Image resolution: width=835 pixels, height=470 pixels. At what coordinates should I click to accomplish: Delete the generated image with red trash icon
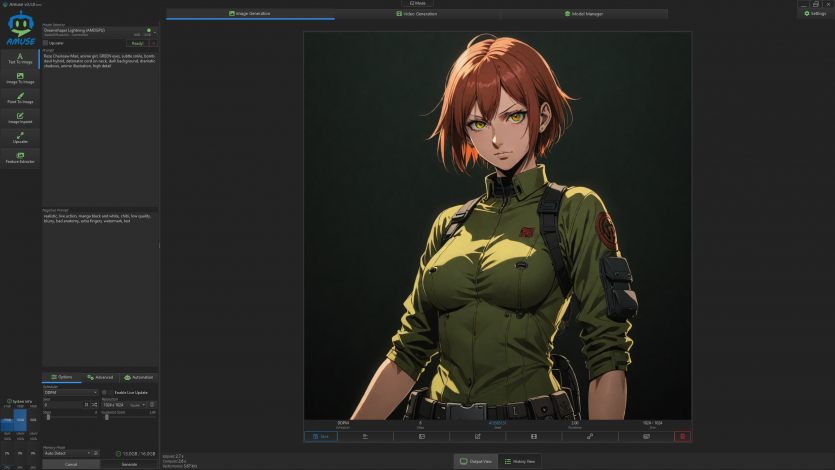pyautogui.click(x=682, y=436)
